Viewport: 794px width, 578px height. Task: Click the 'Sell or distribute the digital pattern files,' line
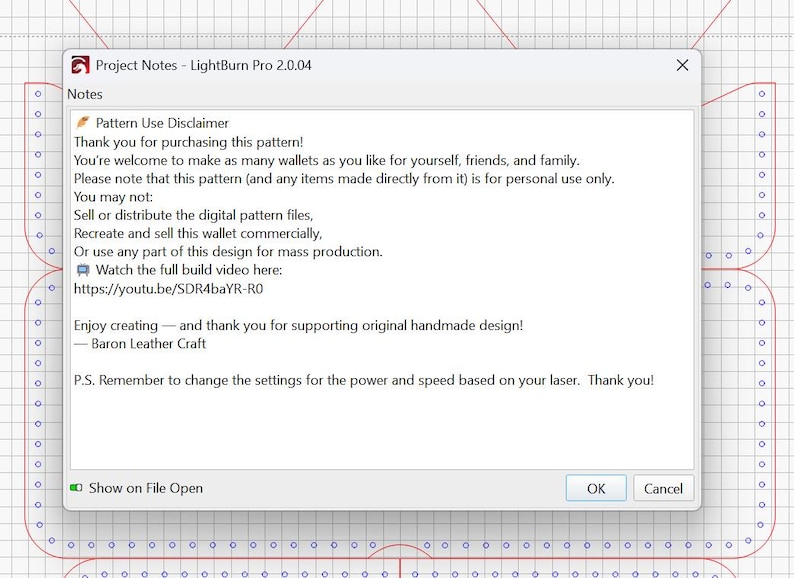pyautogui.click(x=193, y=215)
